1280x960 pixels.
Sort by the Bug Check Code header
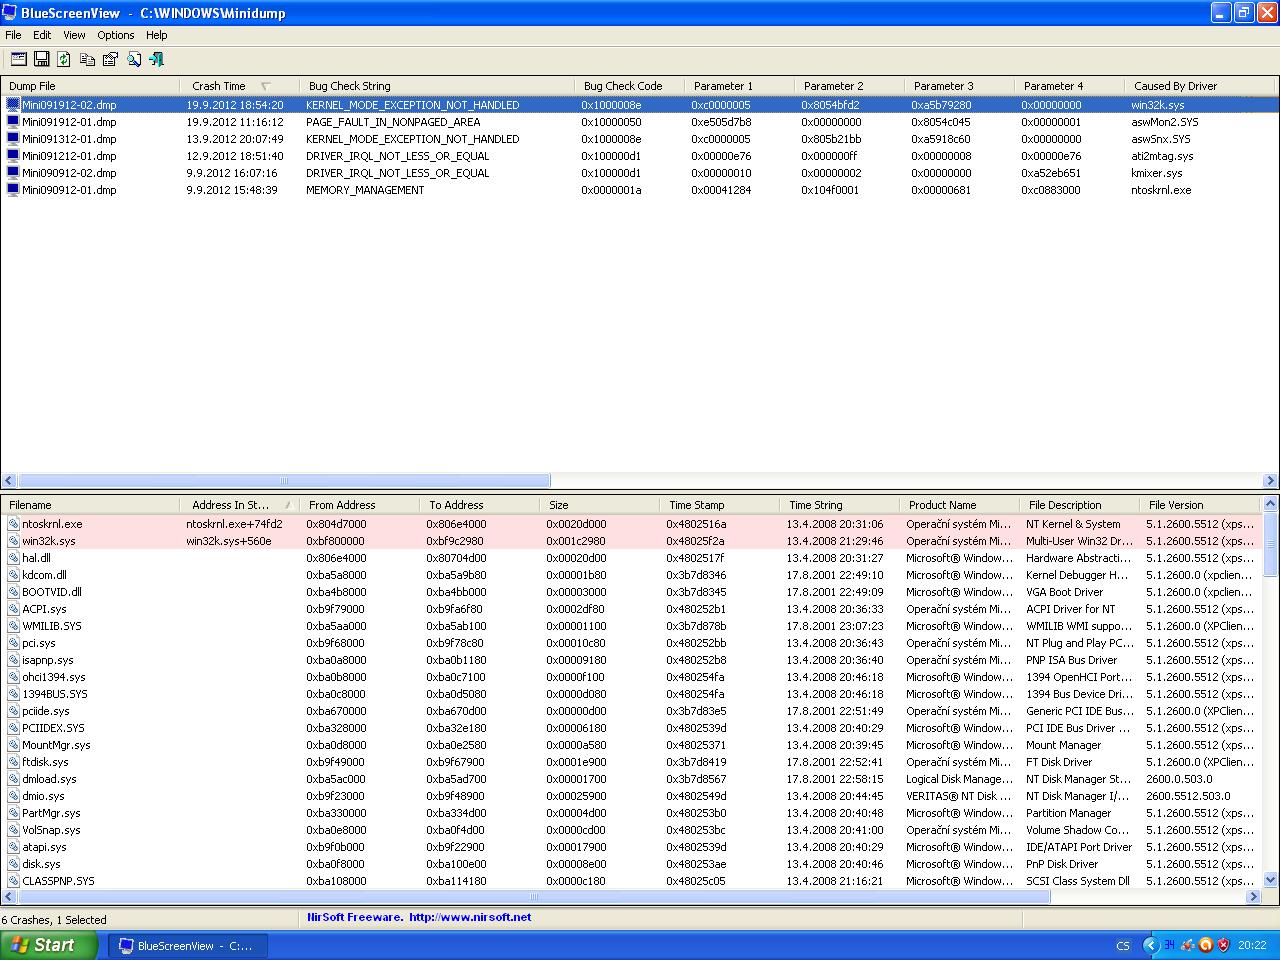[x=629, y=86]
